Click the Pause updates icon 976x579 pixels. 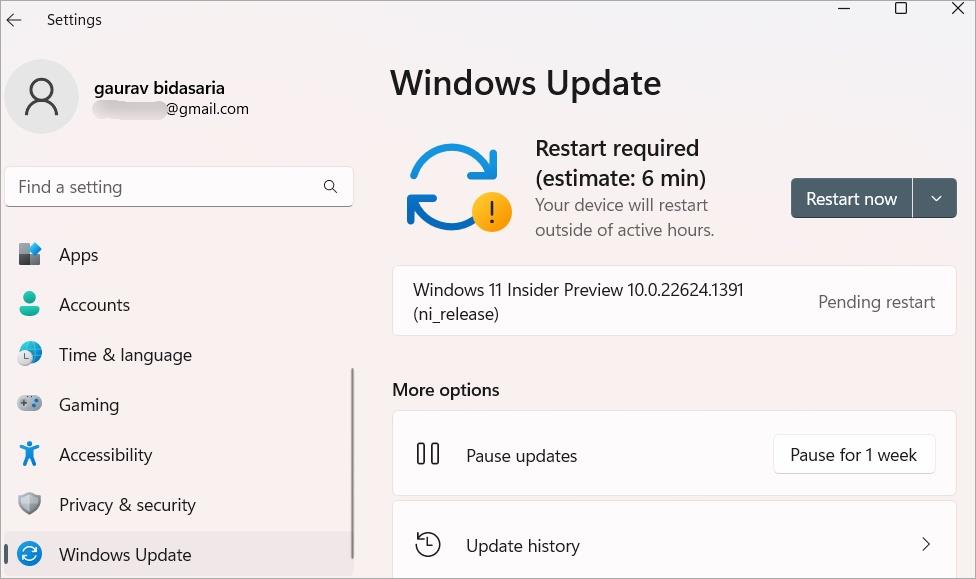pyautogui.click(x=428, y=454)
